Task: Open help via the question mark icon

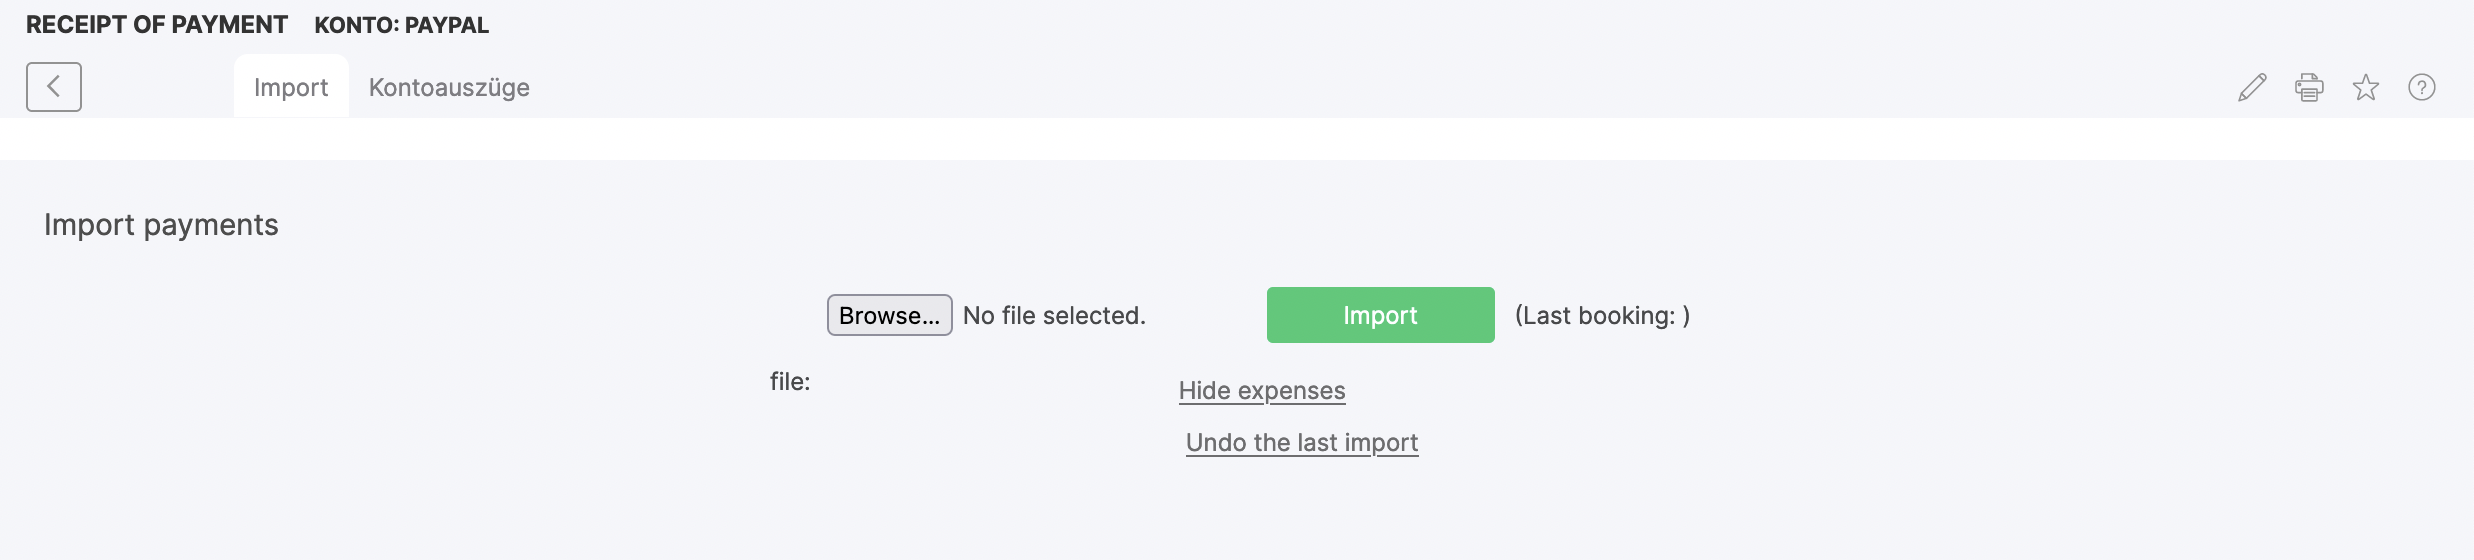Action: click(2422, 88)
